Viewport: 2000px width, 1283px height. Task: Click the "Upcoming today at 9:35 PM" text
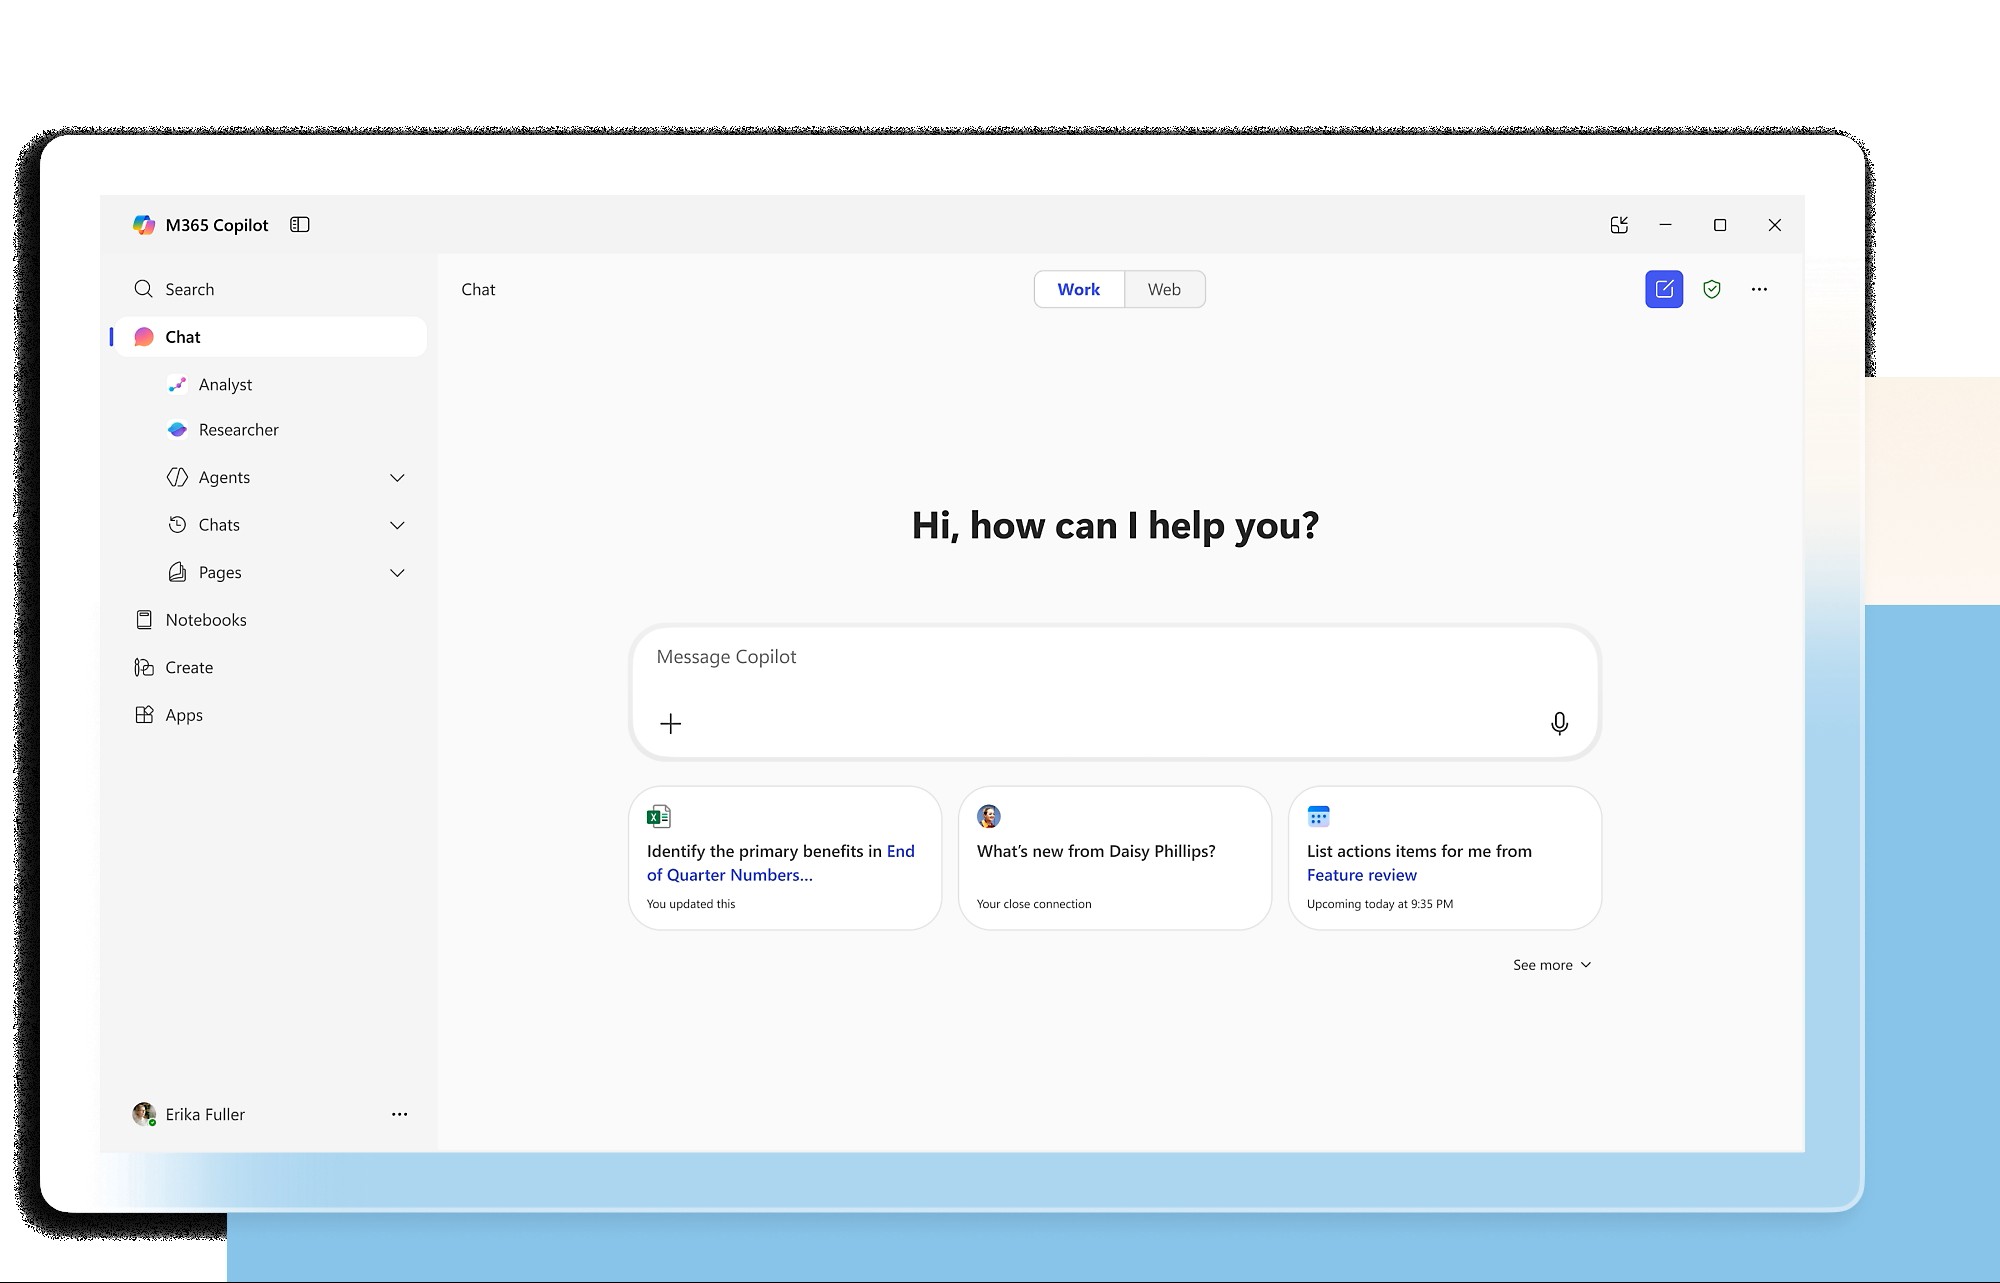[x=1380, y=904]
